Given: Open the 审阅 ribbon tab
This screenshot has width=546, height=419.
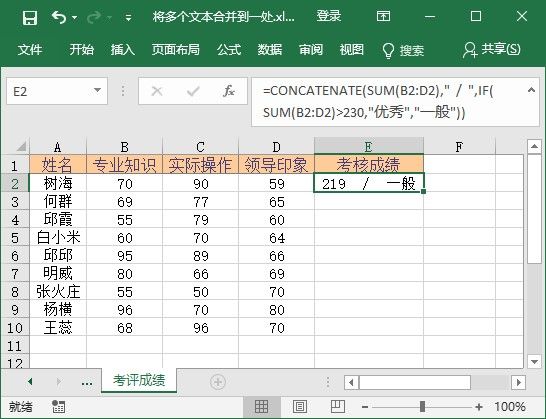Looking at the screenshot, I should coord(311,49).
